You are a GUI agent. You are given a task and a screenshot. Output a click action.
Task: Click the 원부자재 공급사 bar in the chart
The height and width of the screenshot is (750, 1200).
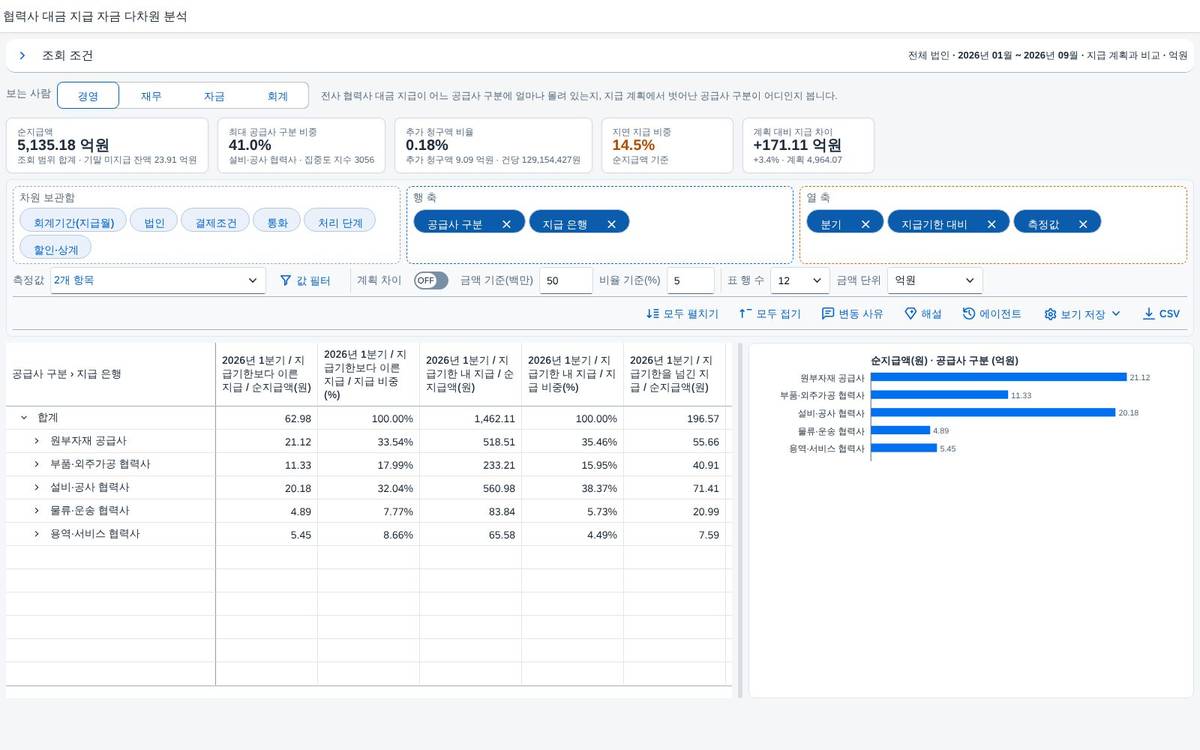(997, 377)
